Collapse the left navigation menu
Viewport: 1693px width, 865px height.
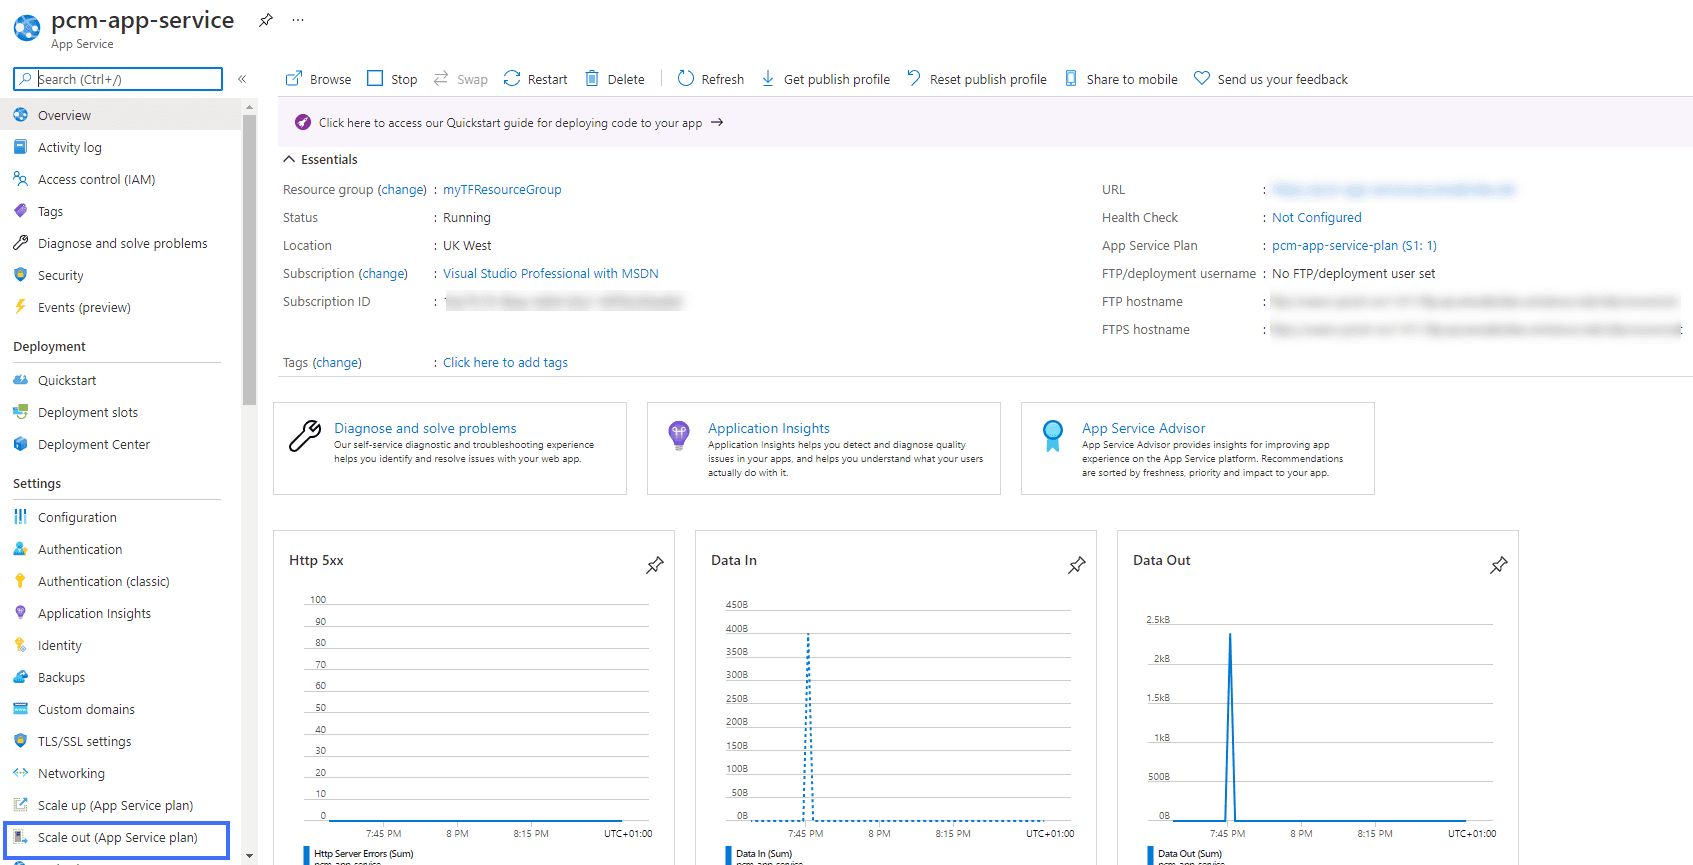coord(242,79)
